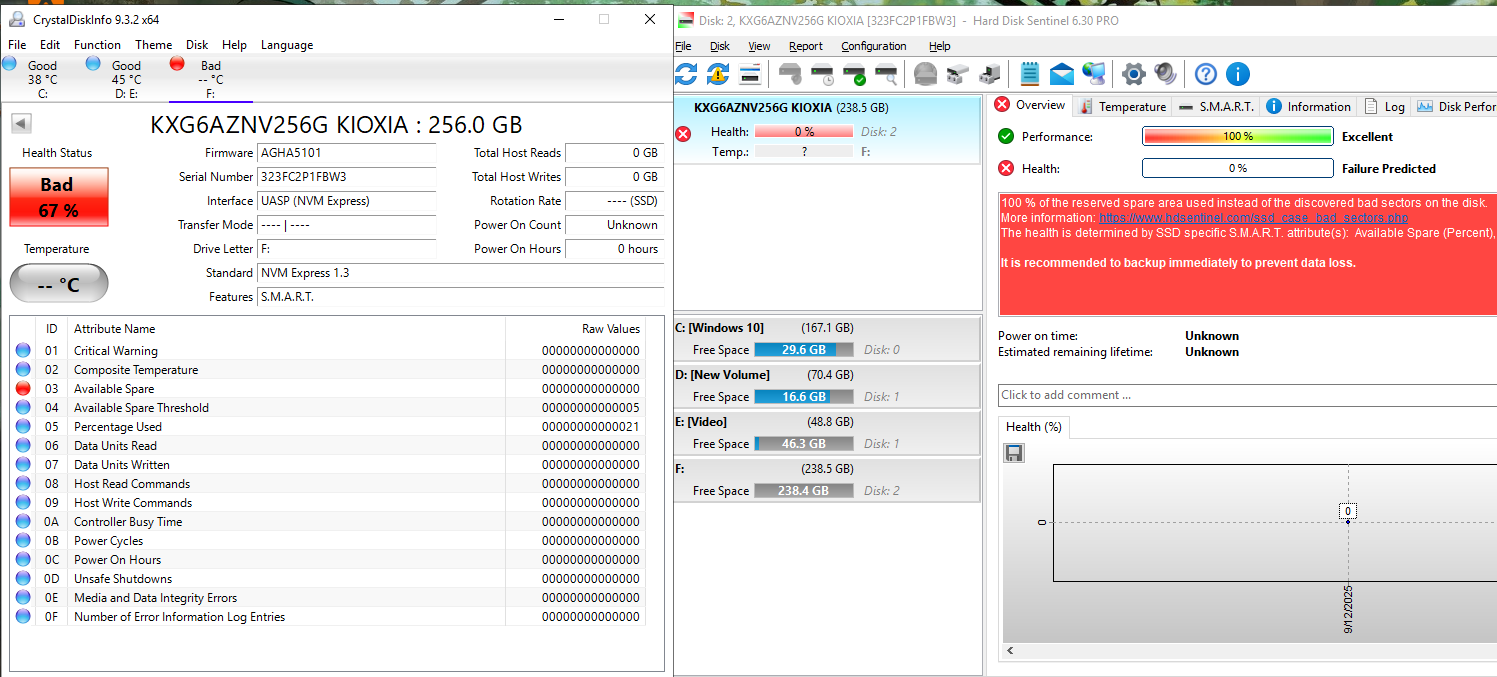
Task: Select the E: [Video] partition
Action: [x=827, y=432]
